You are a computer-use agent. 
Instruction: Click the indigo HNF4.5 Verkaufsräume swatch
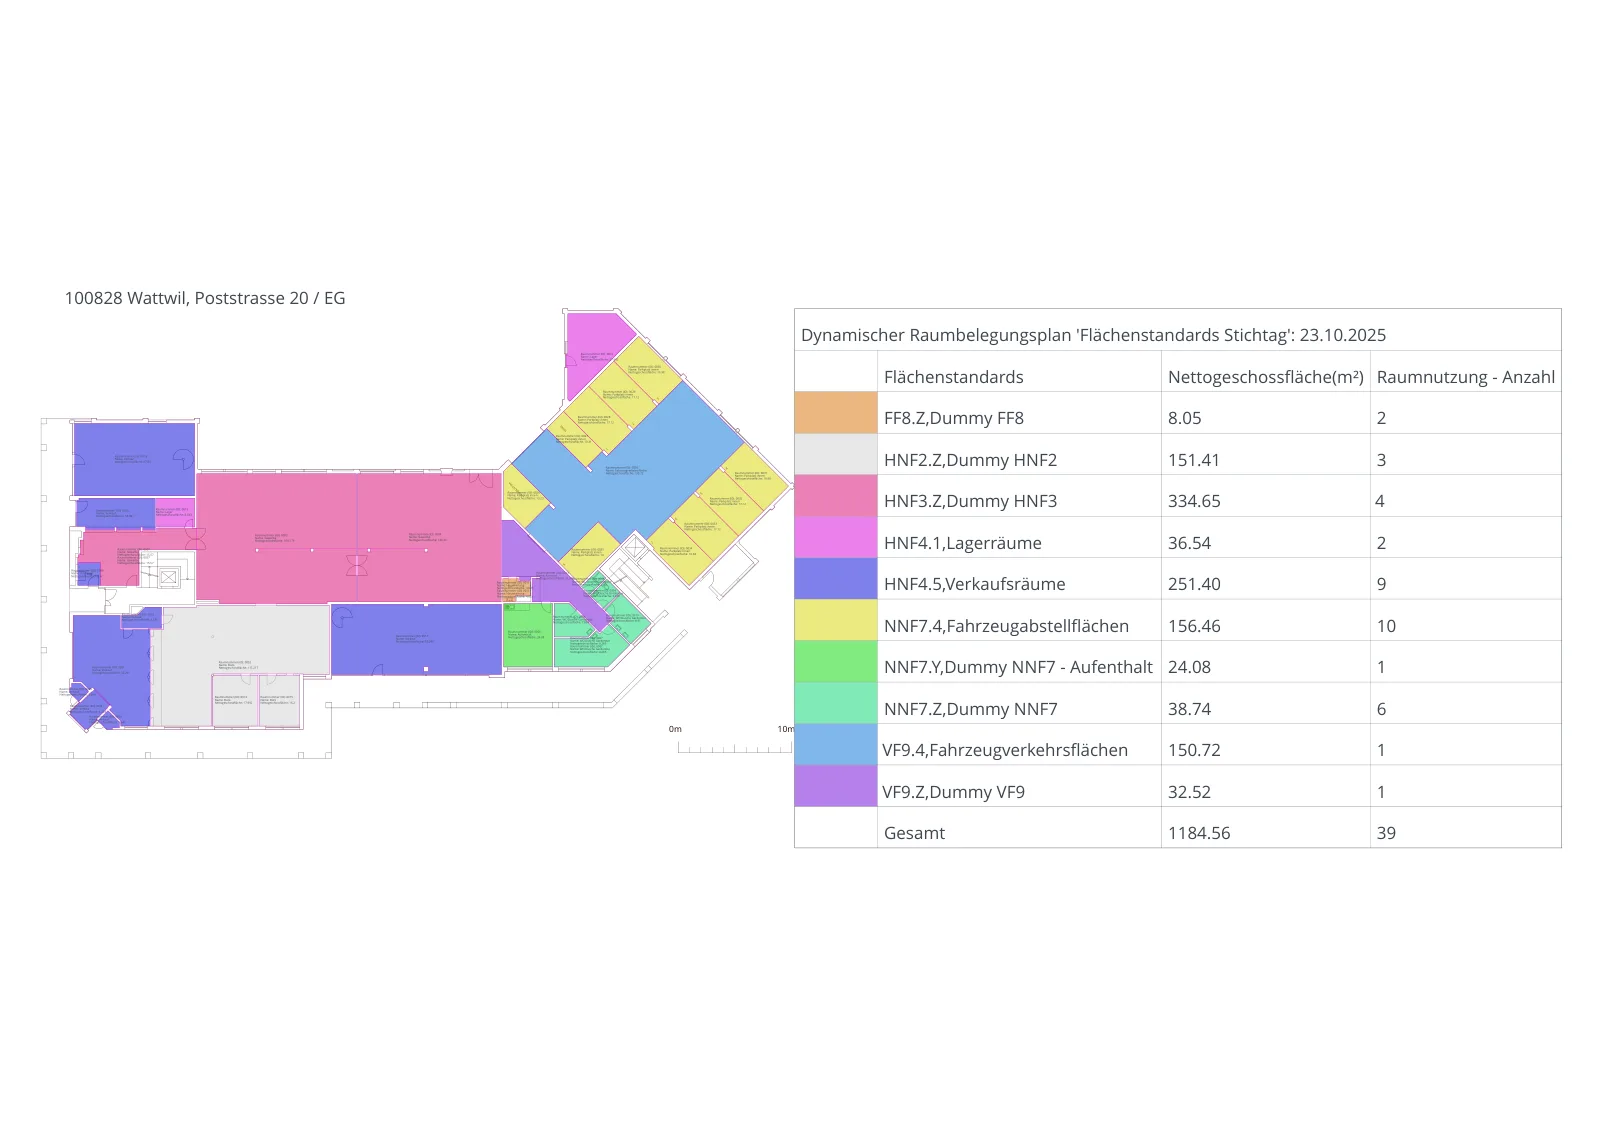[x=836, y=579]
